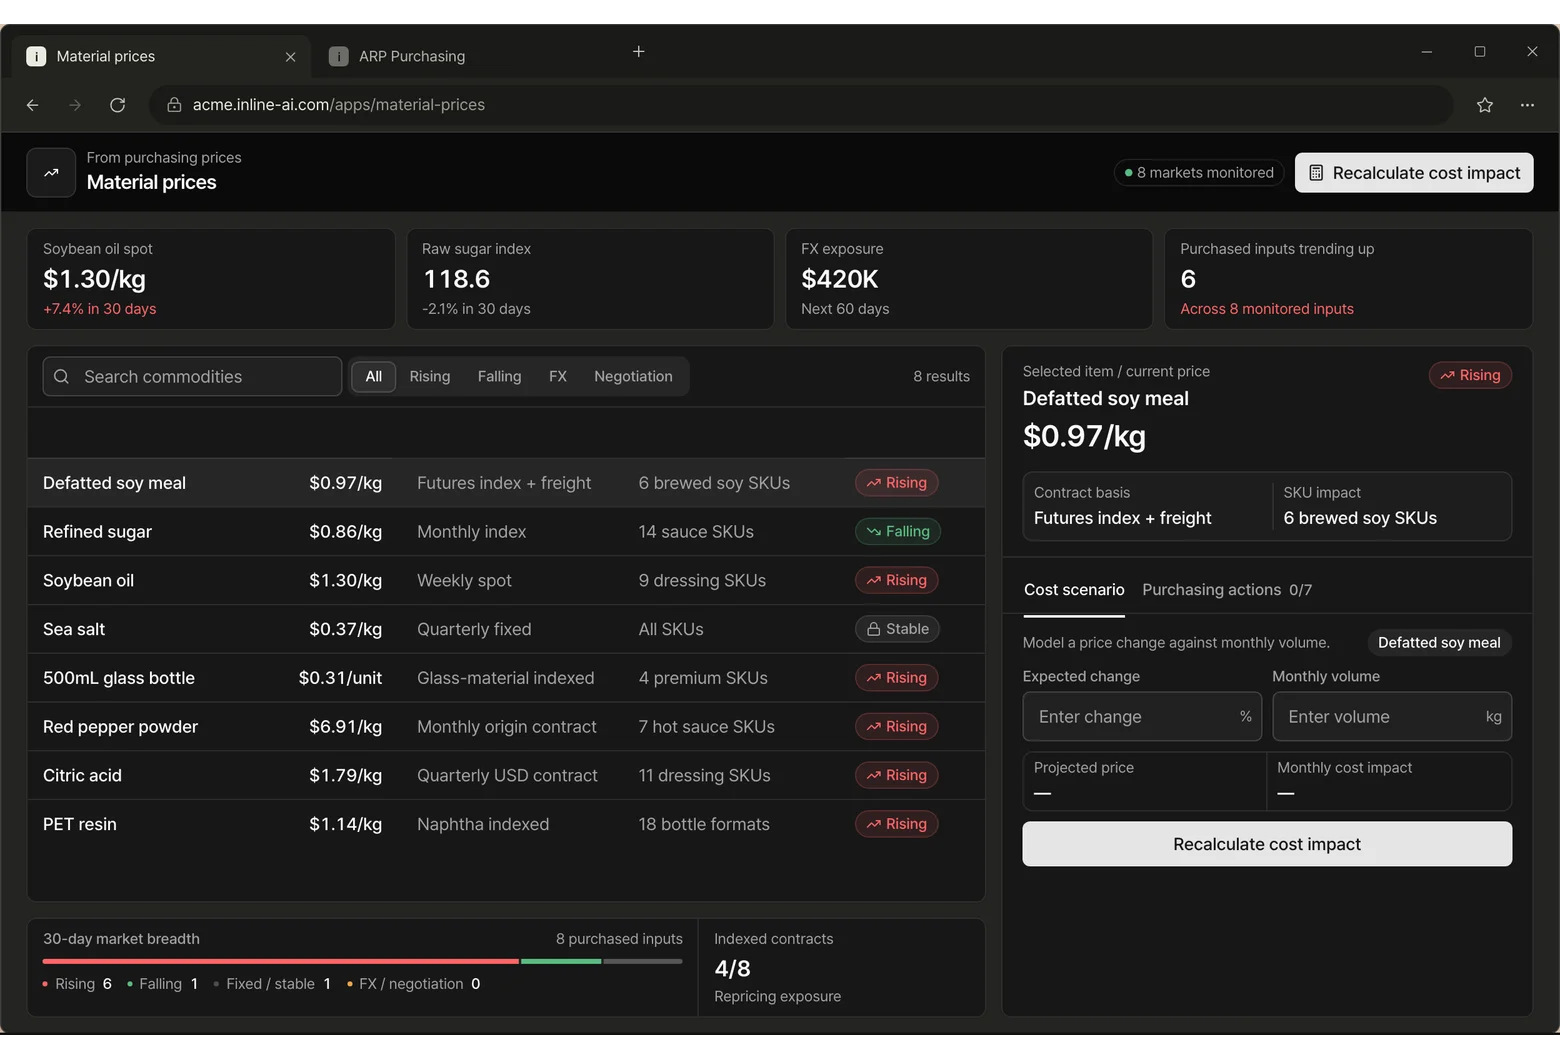Image resolution: width=1560 pixels, height=1060 pixels.
Task: Click the Rising badge on PET resin
Action: [x=897, y=824]
